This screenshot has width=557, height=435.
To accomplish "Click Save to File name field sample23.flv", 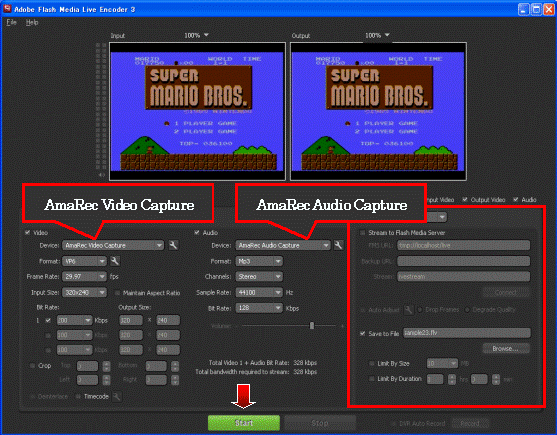I will click(x=467, y=333).
